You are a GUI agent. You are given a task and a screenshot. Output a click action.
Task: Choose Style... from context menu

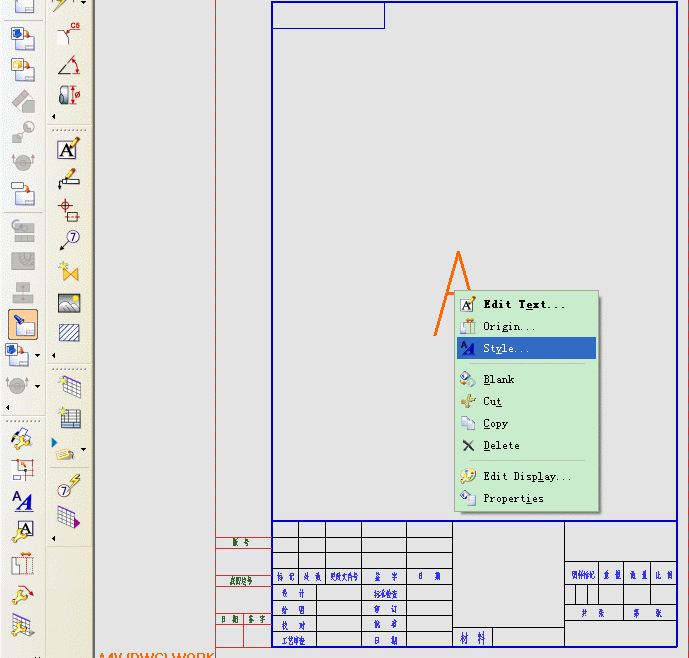pos(526,348)
